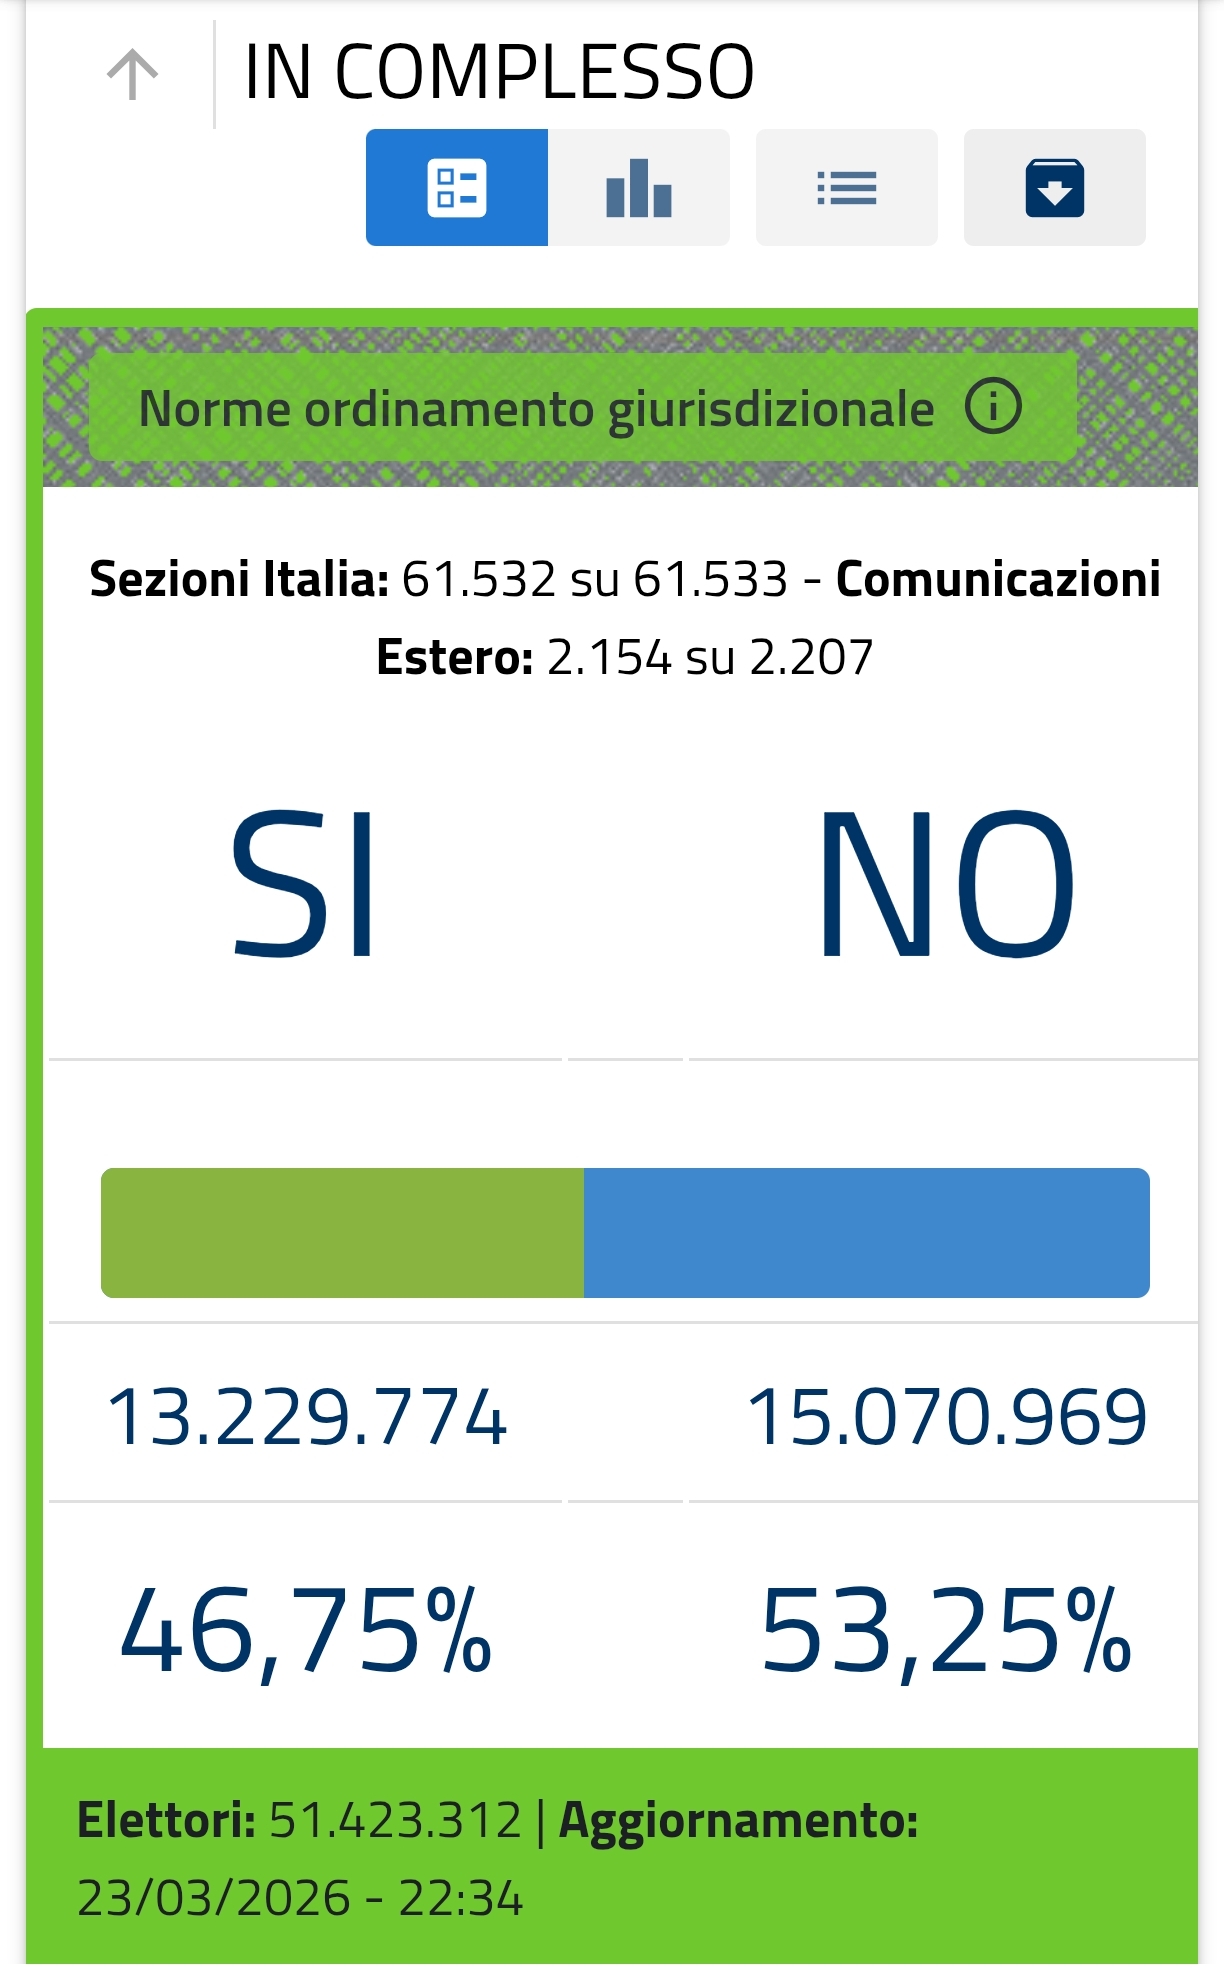Select SI vote count 13.229.774
Screen dimensions: 1224x1987
tap(306, 1417)
